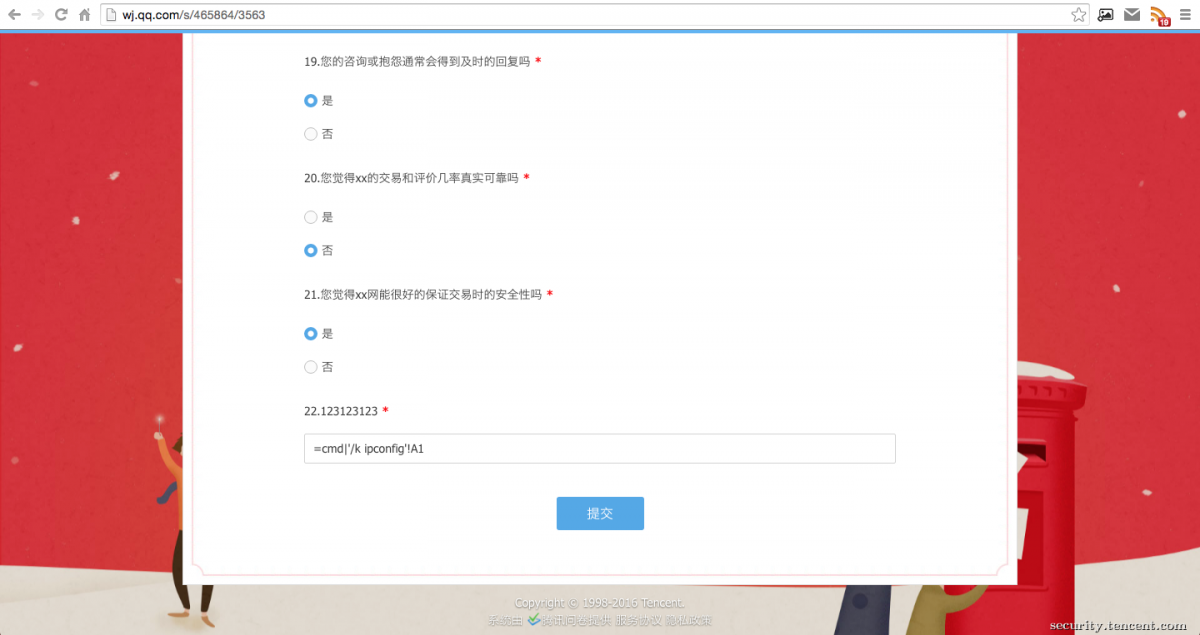
Task: Click the browser forward arrow
Action: 38,15
